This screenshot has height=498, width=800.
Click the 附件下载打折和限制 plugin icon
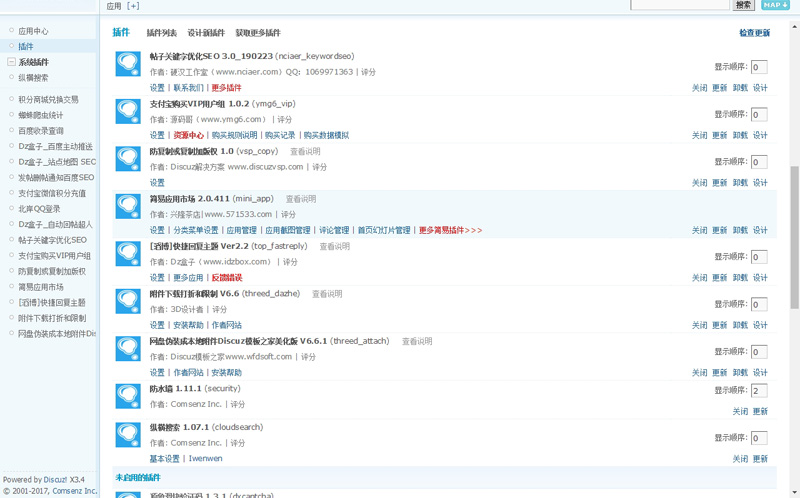128,301
